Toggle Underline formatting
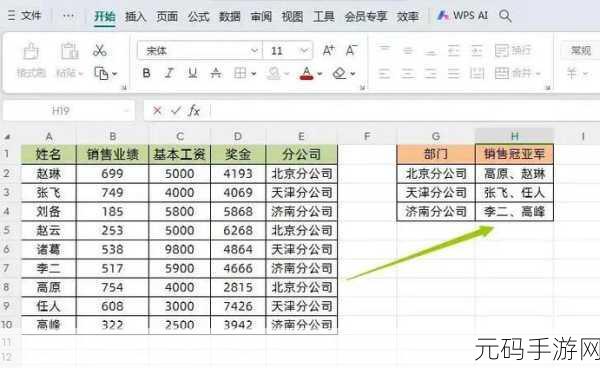The image size is (600, 368). click(192, 73)
